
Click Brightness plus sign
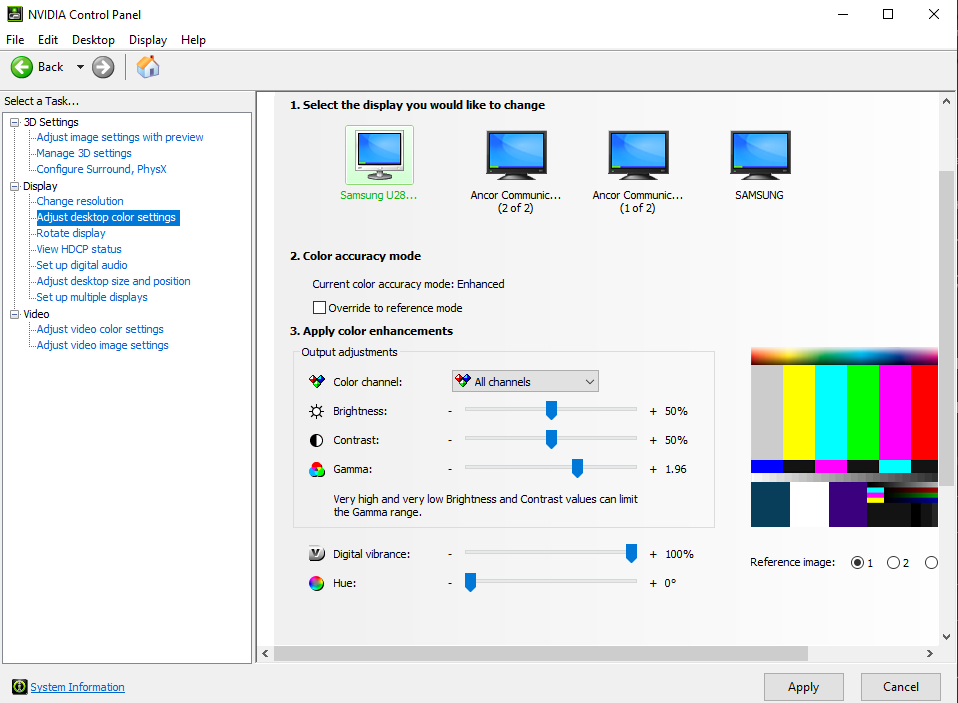(x=653, y=411)
